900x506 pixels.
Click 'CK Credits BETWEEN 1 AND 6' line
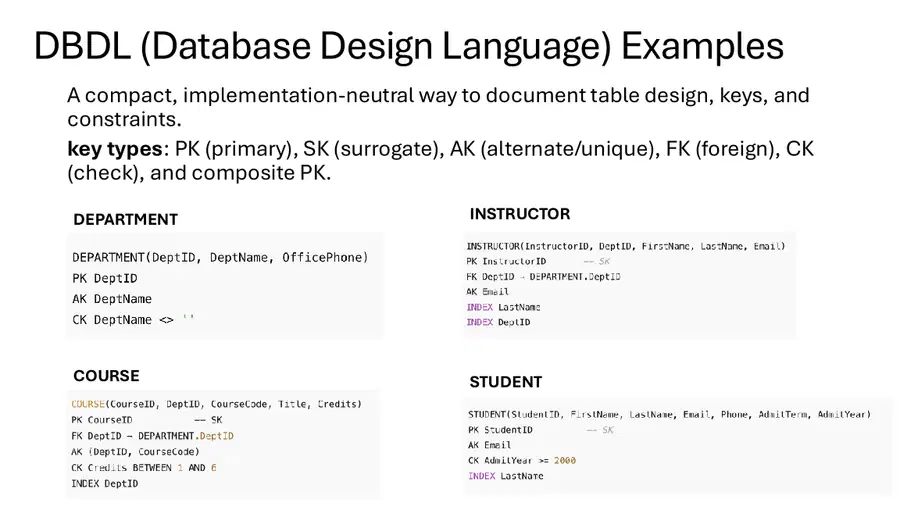pos(143,468)
